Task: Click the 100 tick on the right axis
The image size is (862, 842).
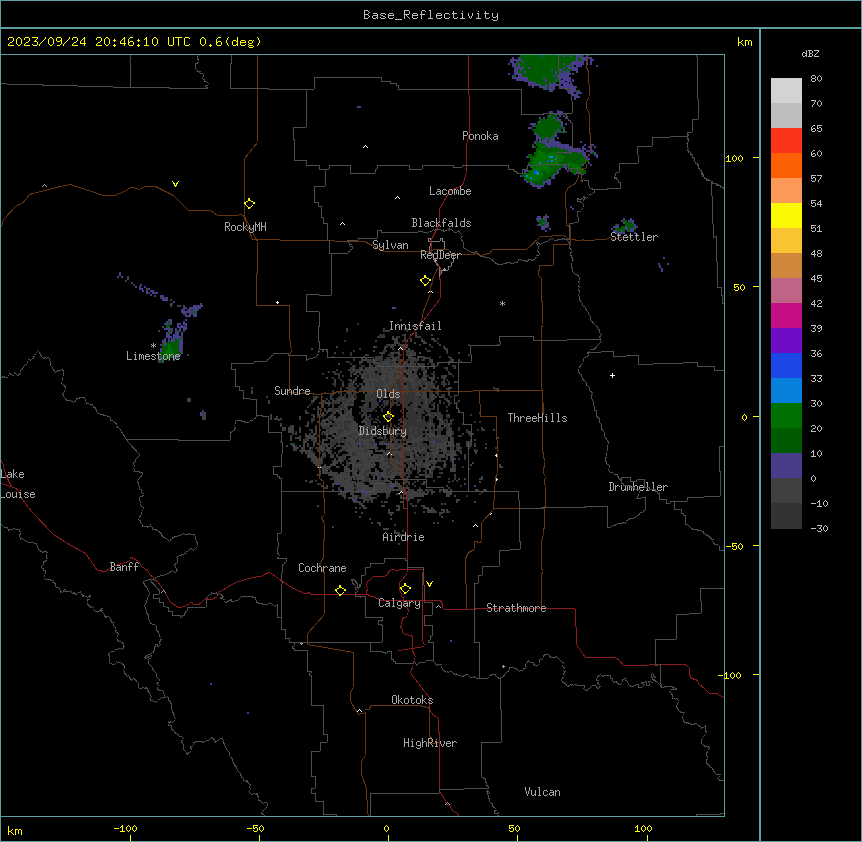Action: [x=734, y=159]
